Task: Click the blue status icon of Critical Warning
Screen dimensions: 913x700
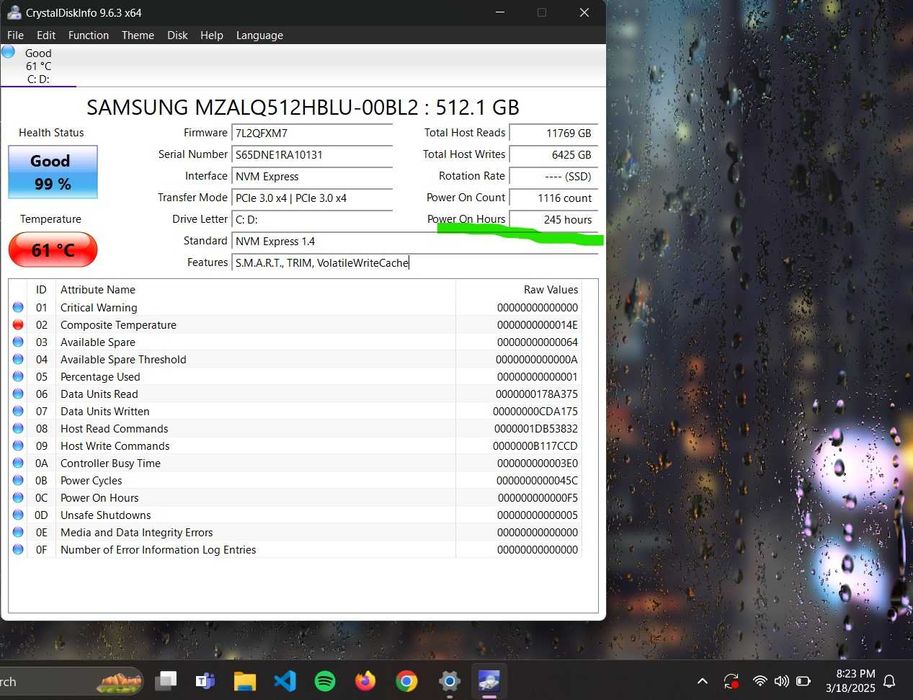Action: [18, 307]
